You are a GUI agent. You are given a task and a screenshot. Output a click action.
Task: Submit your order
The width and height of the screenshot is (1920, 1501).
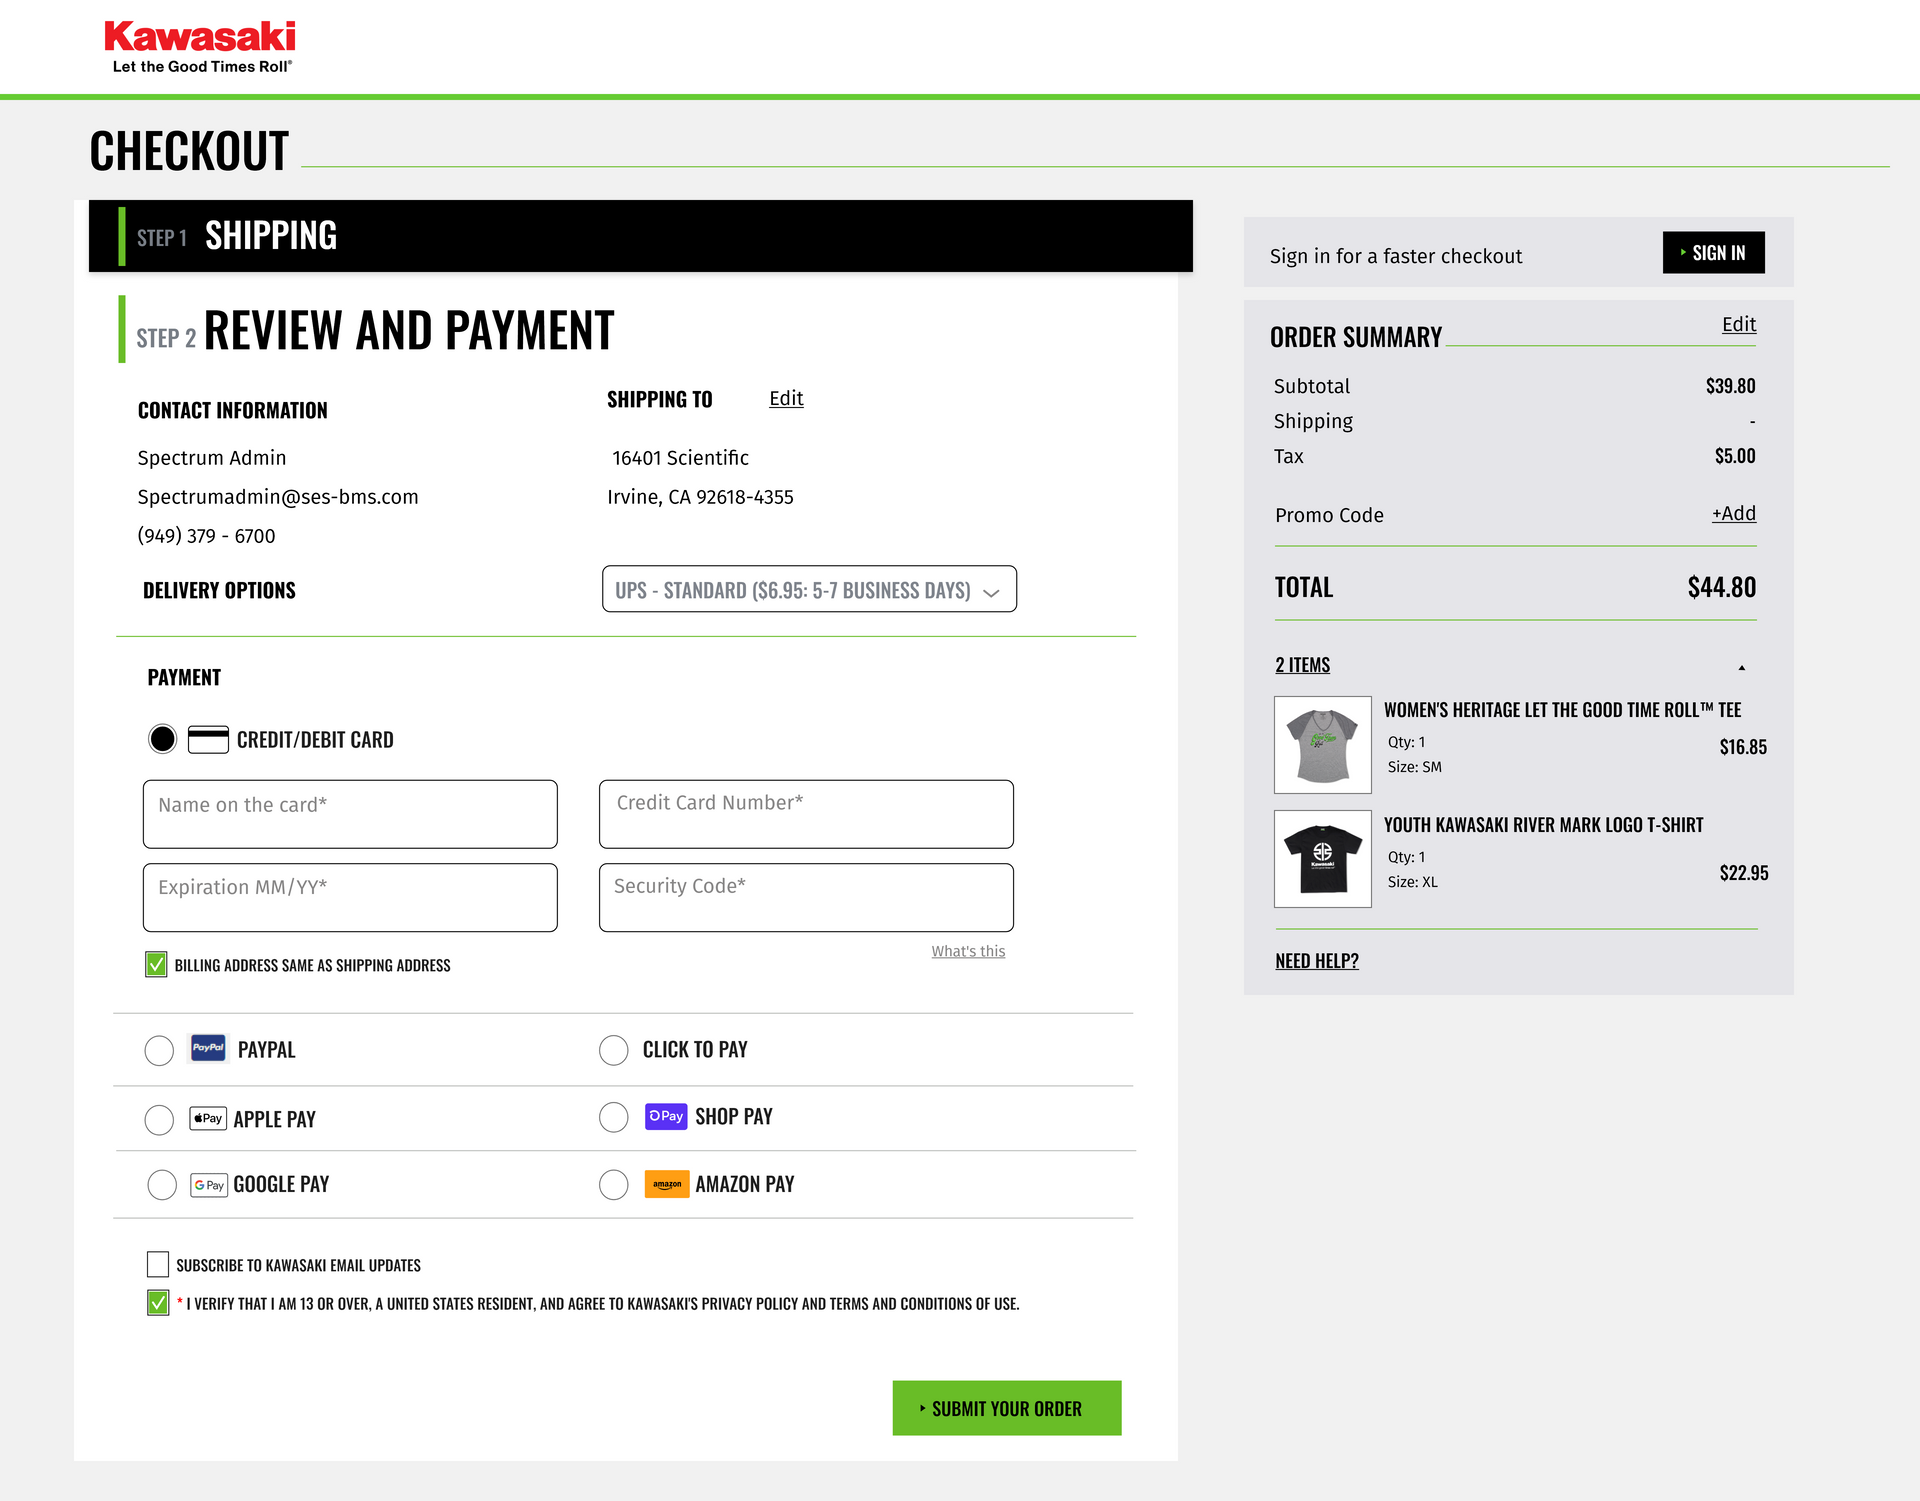click(1007, 1408)
